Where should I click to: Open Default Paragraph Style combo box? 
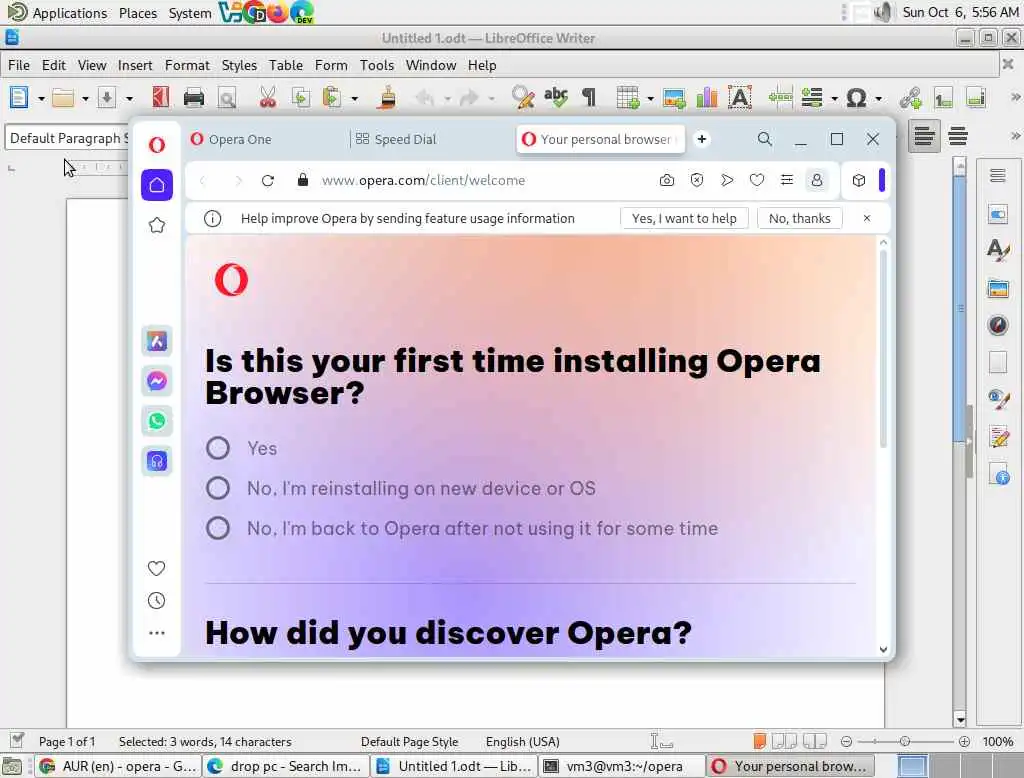(68, 138)
